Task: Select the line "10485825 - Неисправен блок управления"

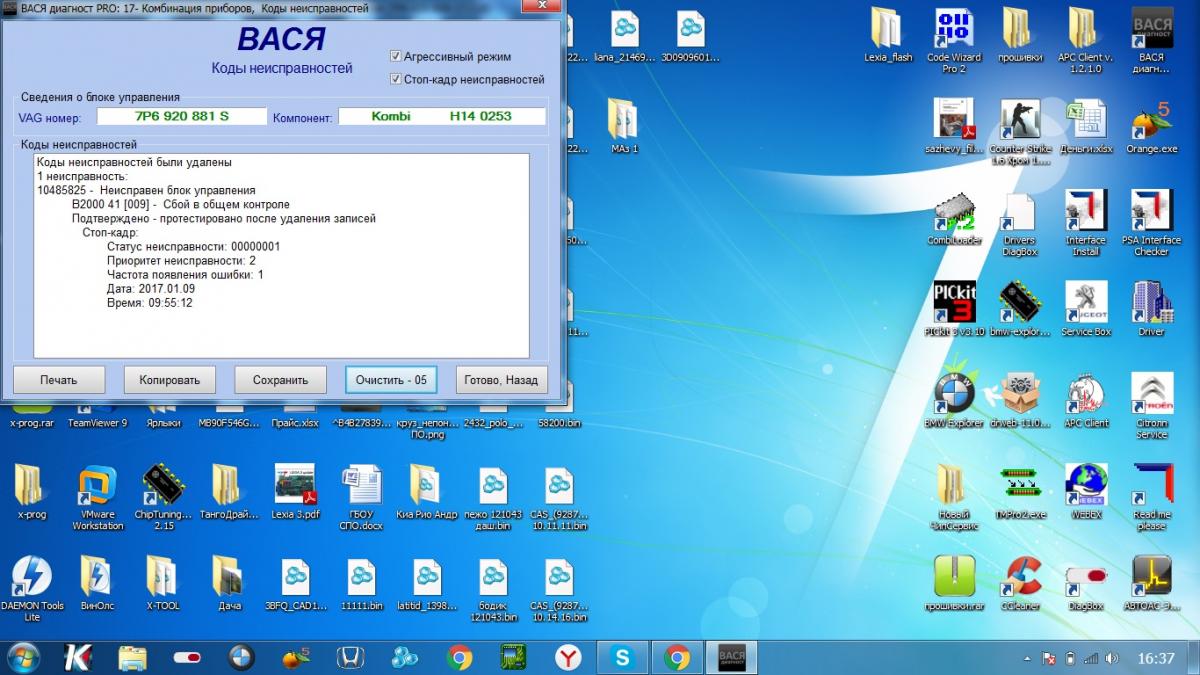Action: 146,190
